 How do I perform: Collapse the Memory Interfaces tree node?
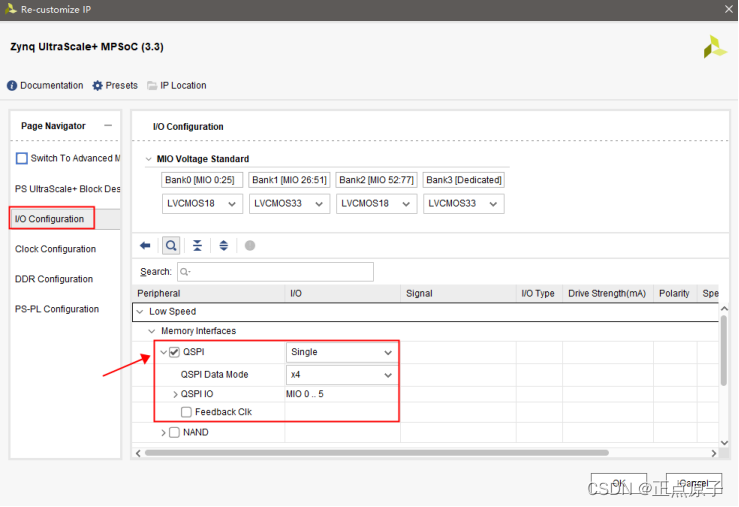pos(152,331)
